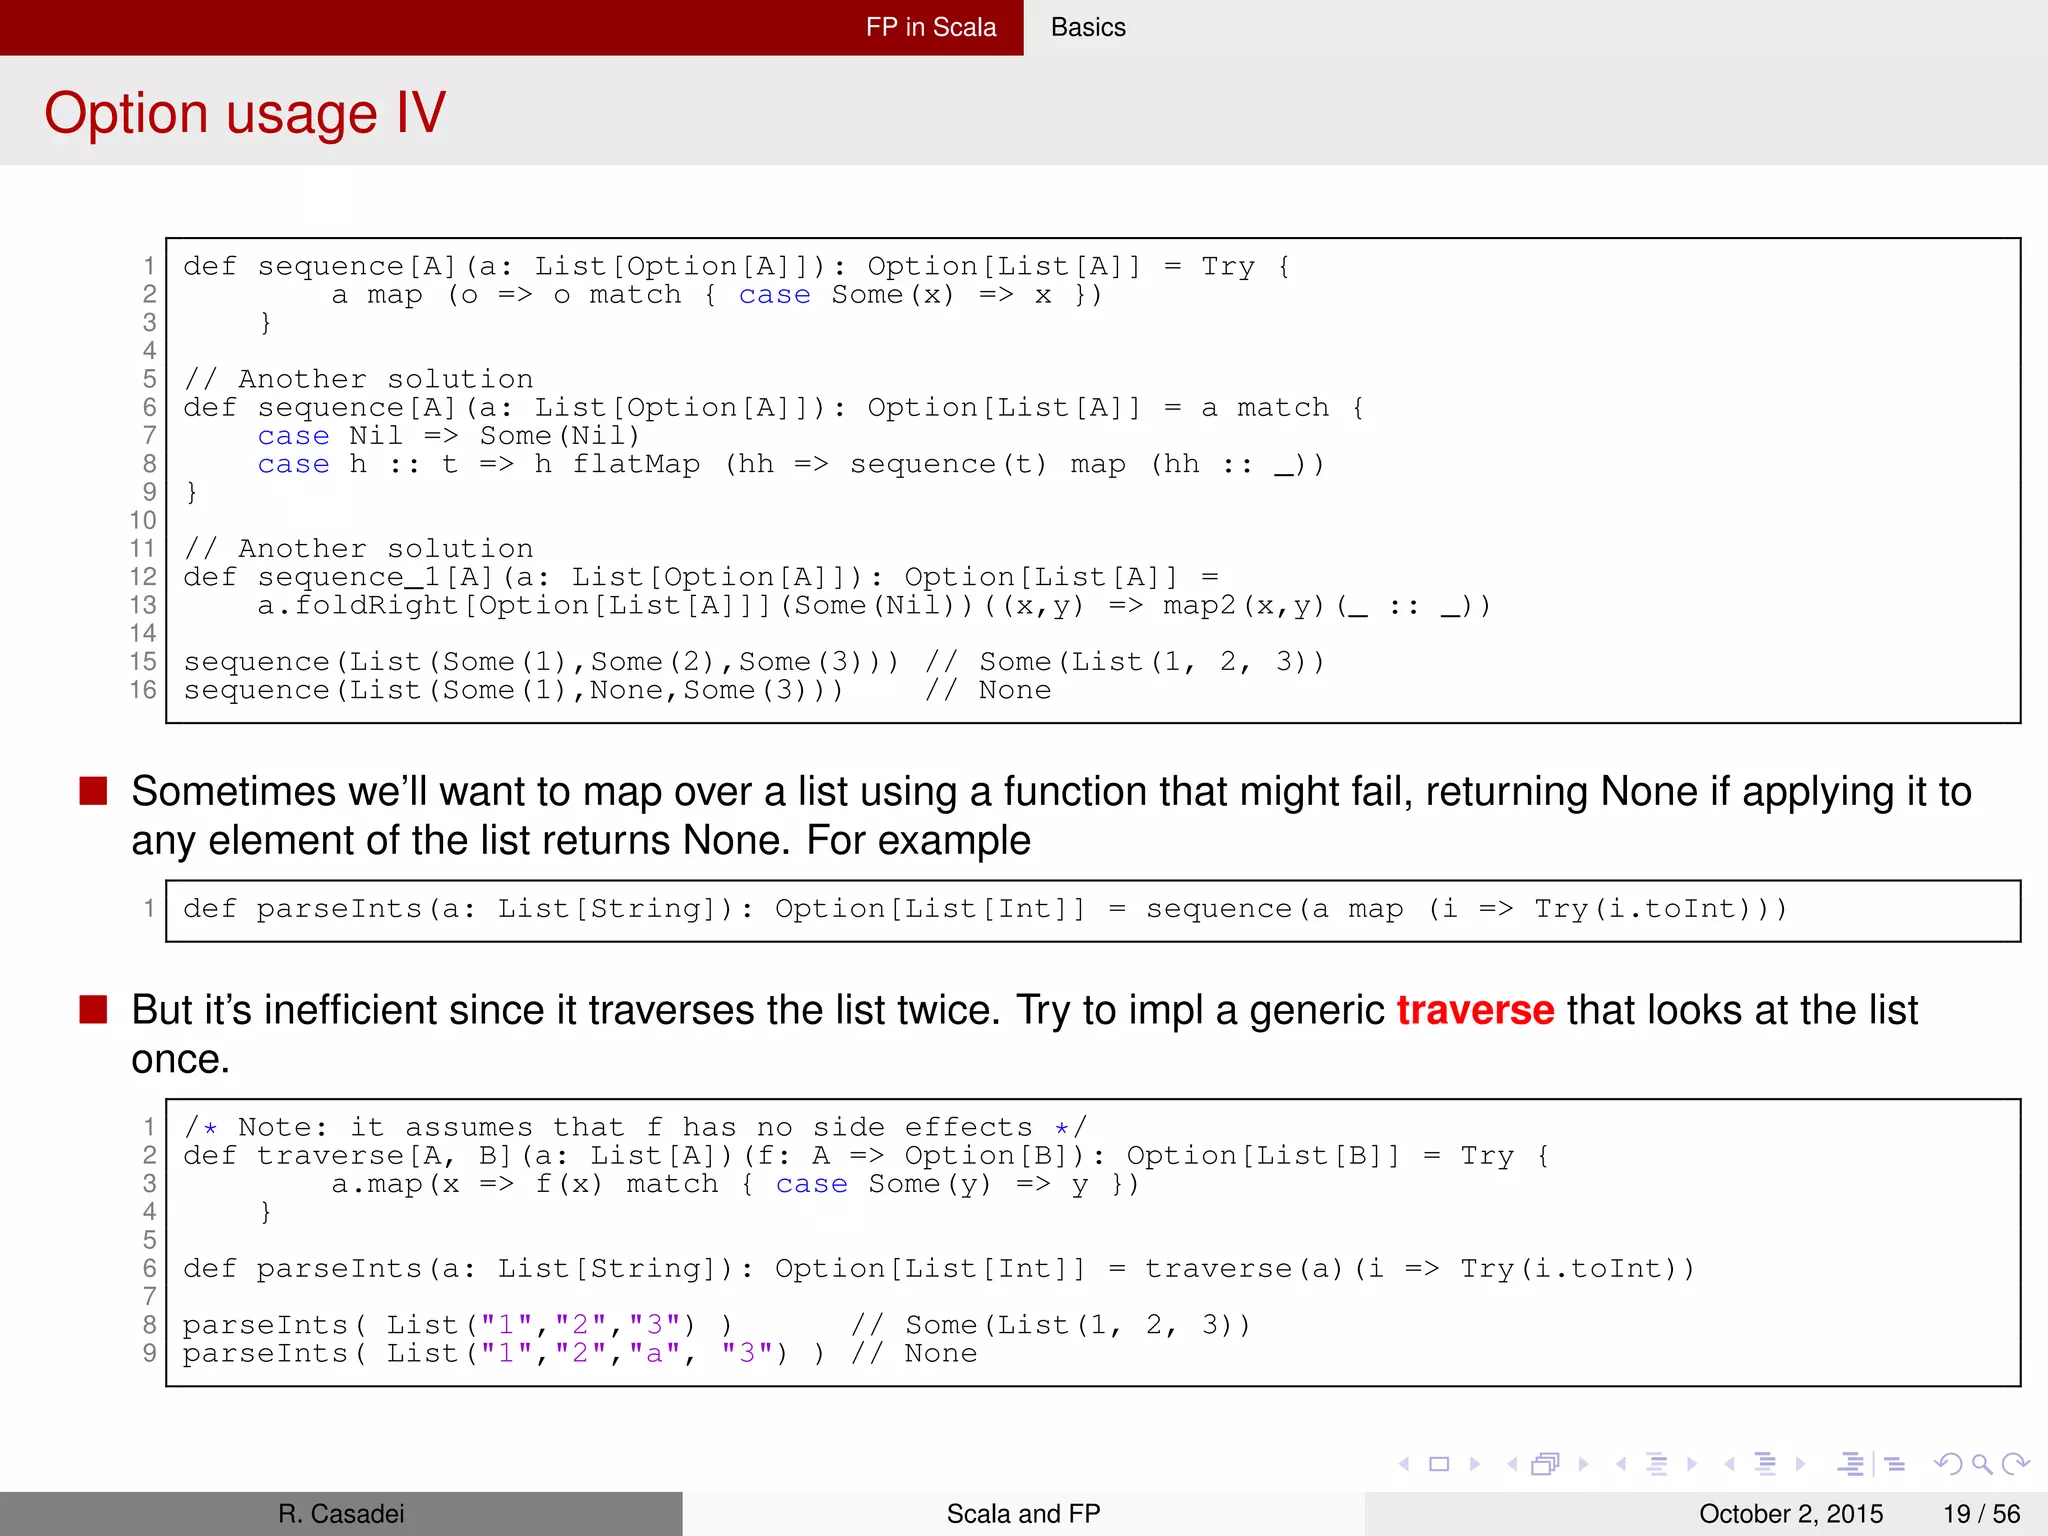2048x1536 pixels.
Task: Click red square bullet before 'But it's inefficient'
Action: click(93, 1010)
